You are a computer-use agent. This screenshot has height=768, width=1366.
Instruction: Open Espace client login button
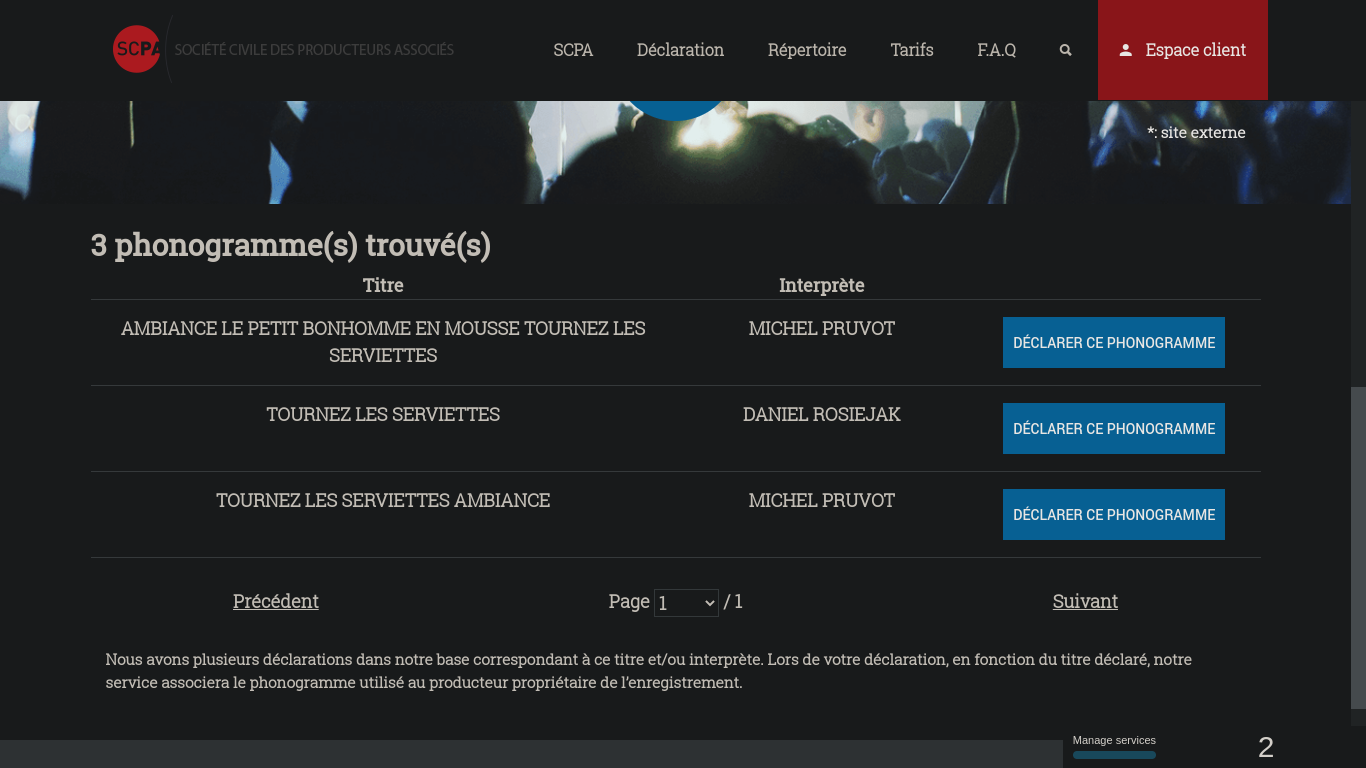[1183, 50]
